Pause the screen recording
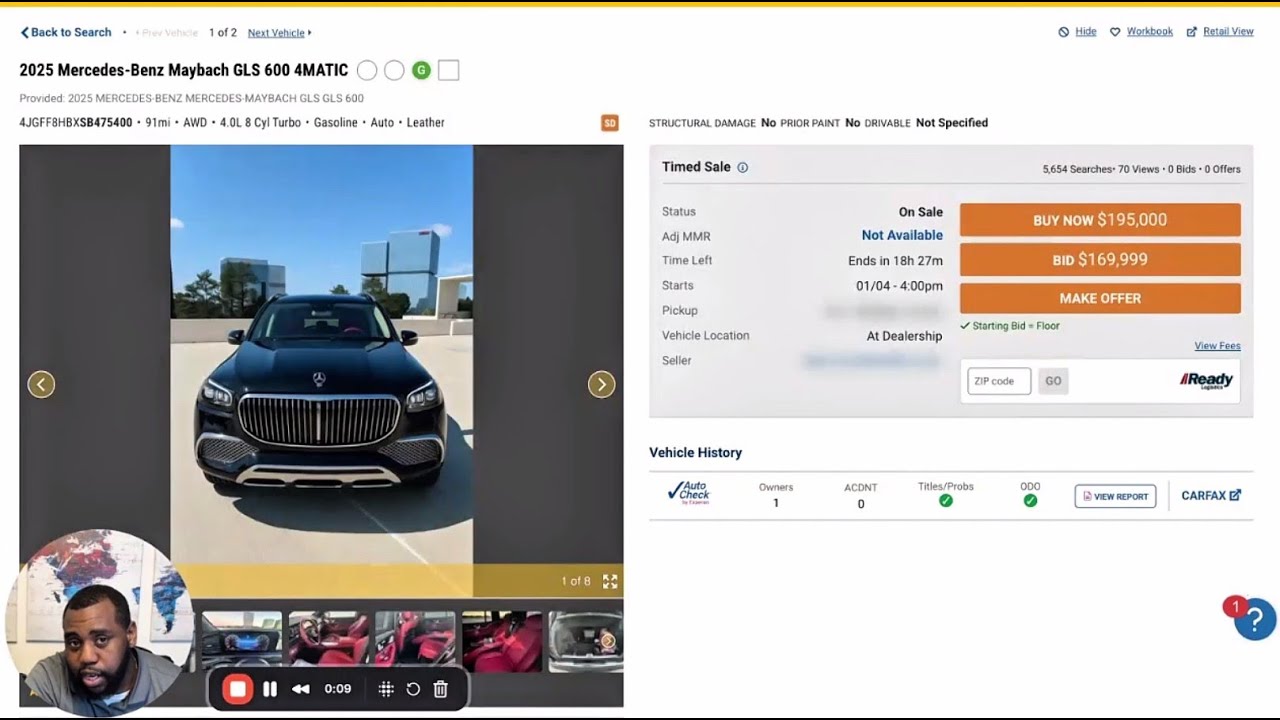 (270, 689)
